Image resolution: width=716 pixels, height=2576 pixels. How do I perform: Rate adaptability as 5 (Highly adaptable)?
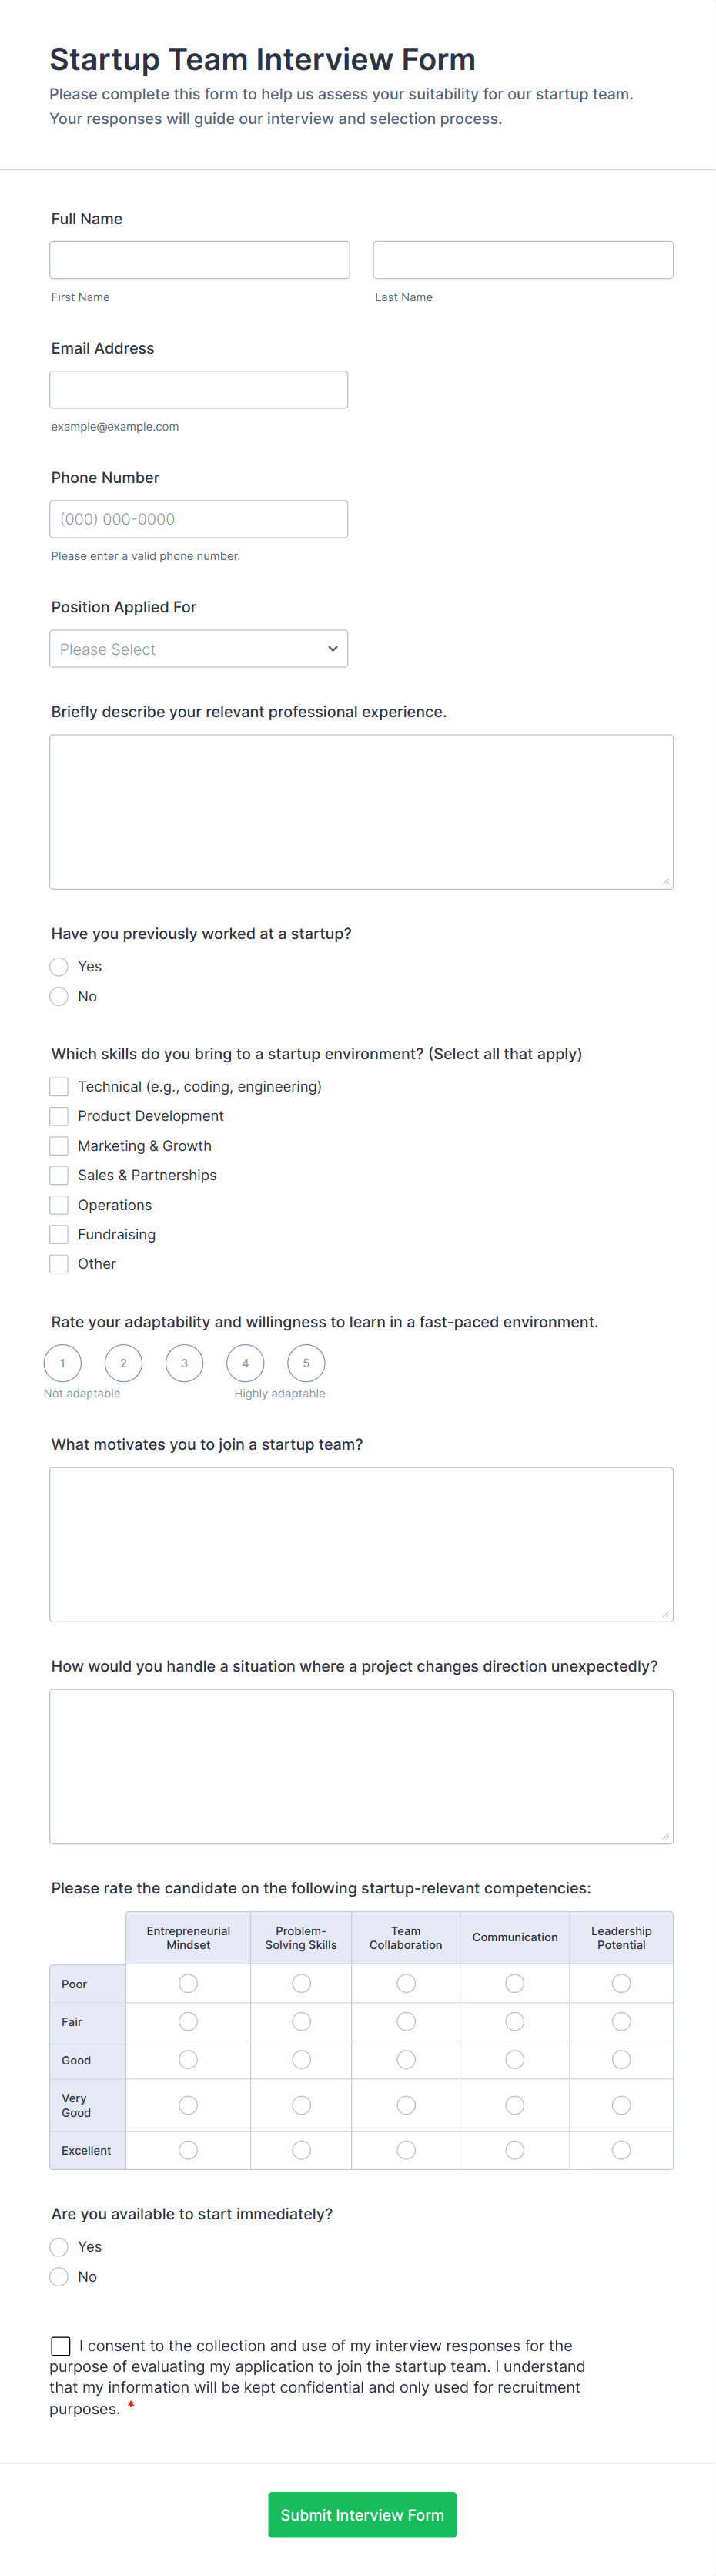pos(306,1363)
